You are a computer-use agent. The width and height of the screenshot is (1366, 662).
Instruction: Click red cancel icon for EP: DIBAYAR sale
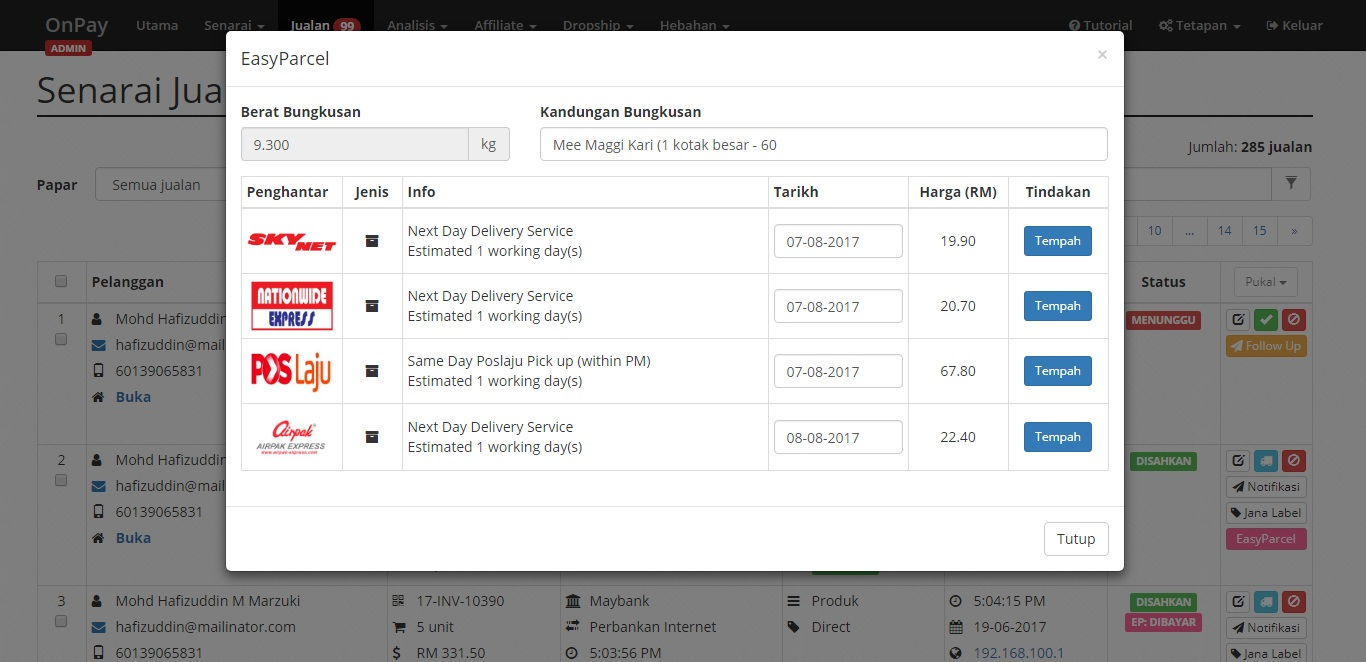(1294, 602)
